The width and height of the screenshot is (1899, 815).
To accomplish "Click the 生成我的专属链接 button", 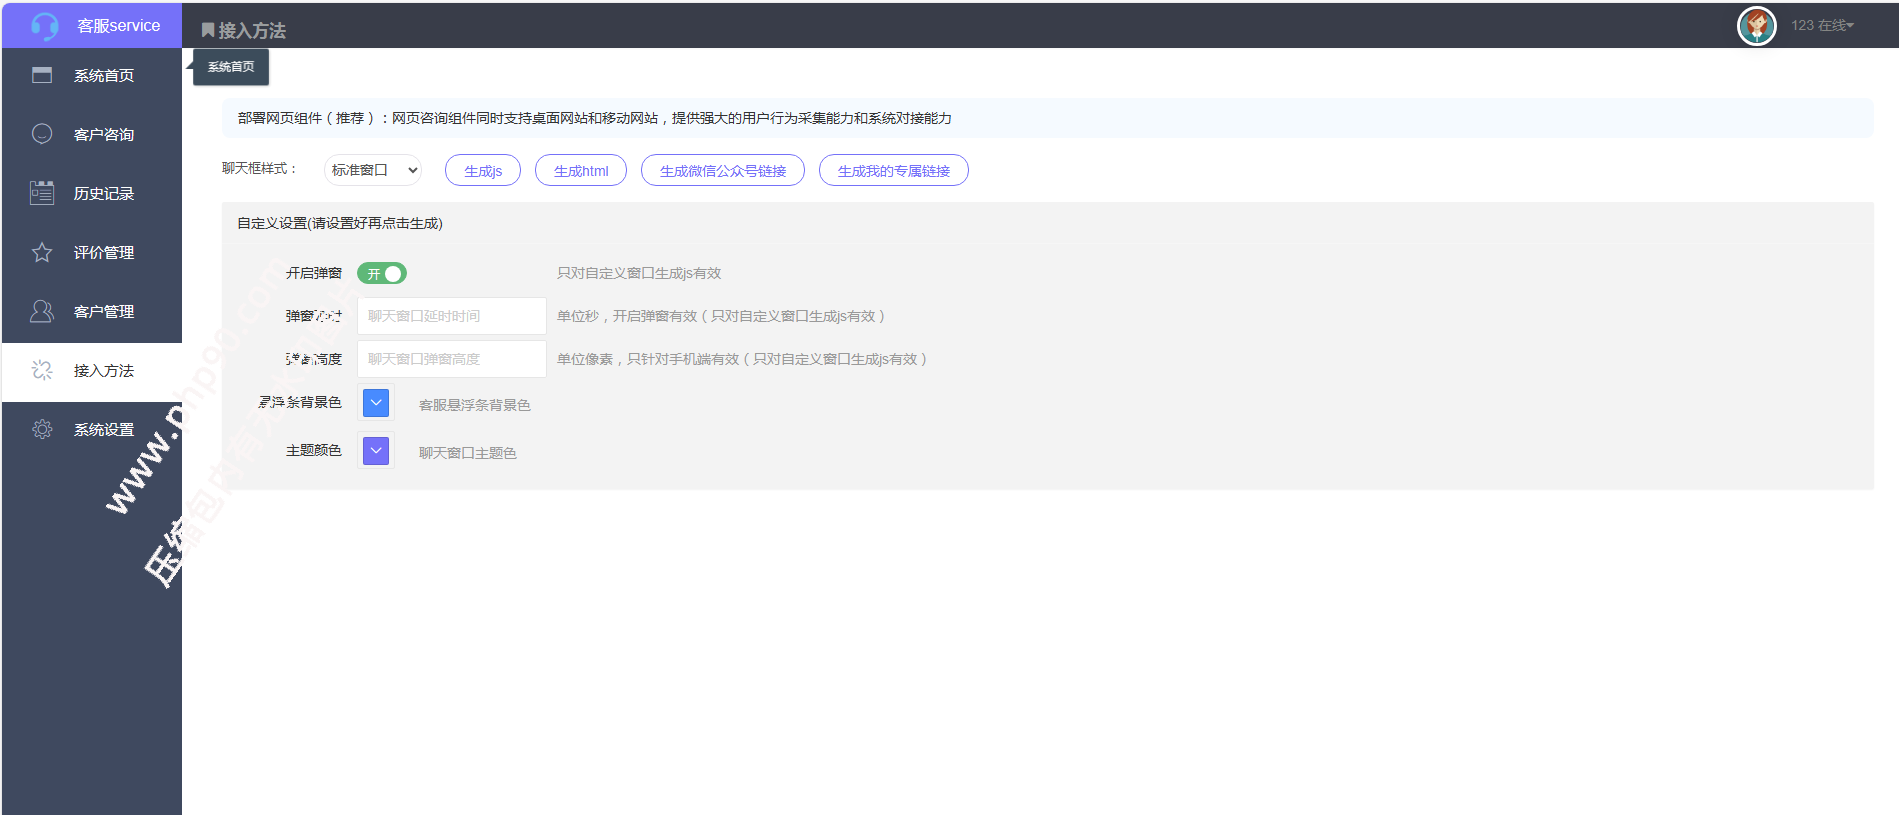I will 893,171.
